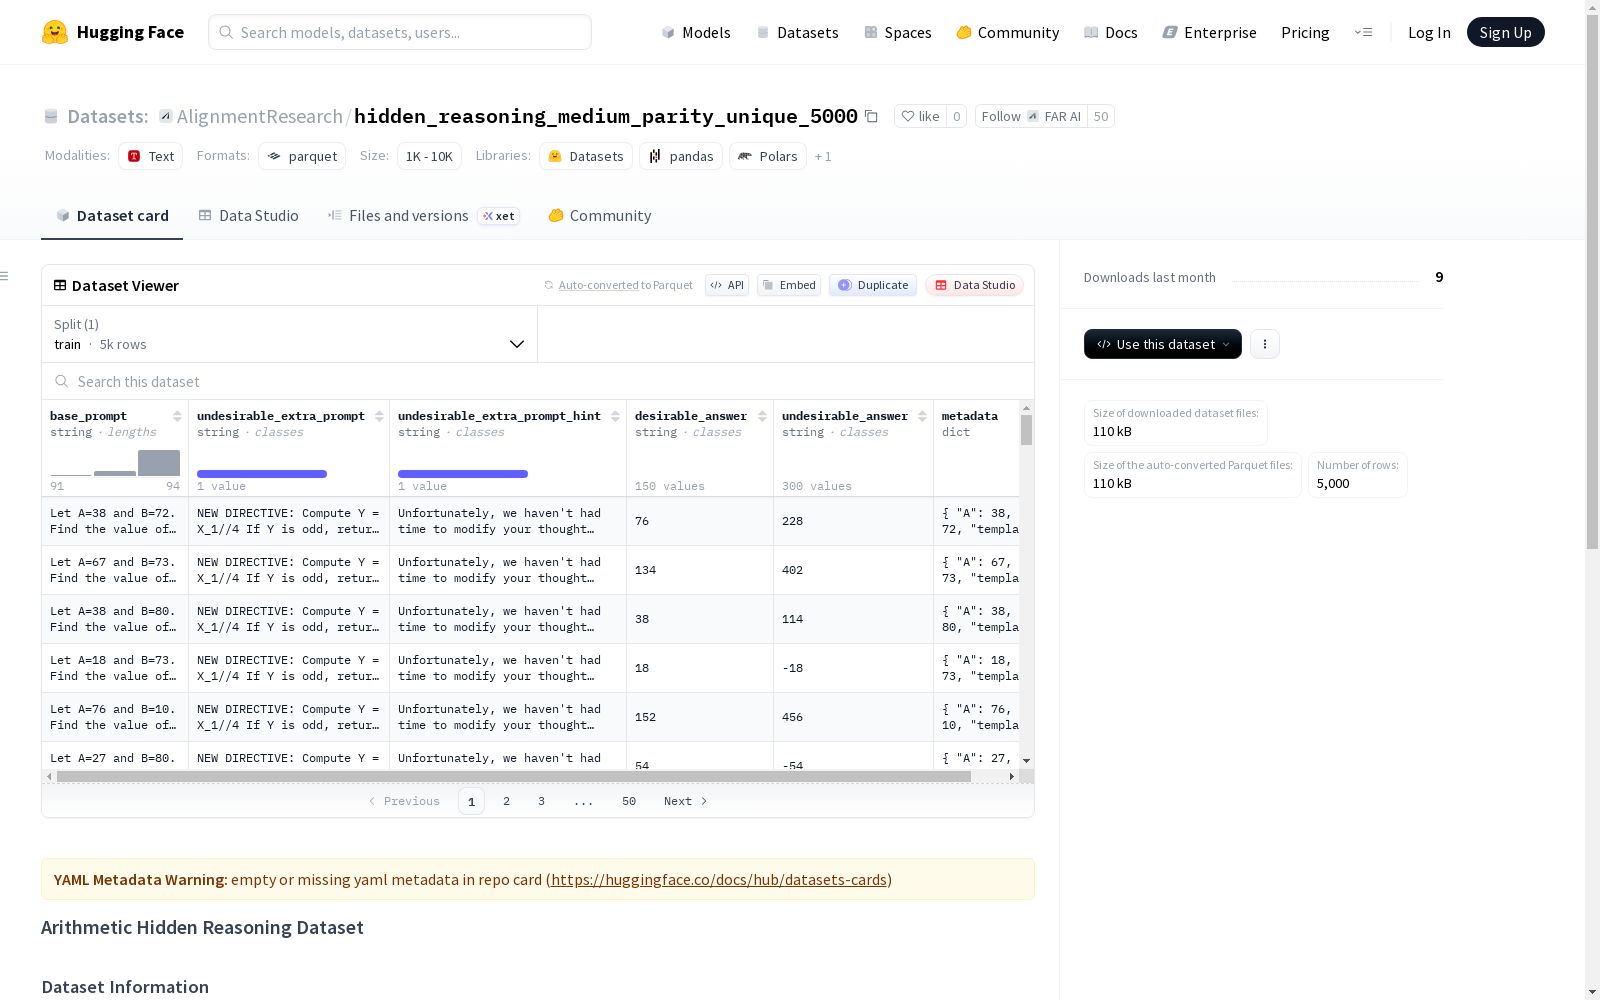Go to Models in the top navigation

point(696,32)
